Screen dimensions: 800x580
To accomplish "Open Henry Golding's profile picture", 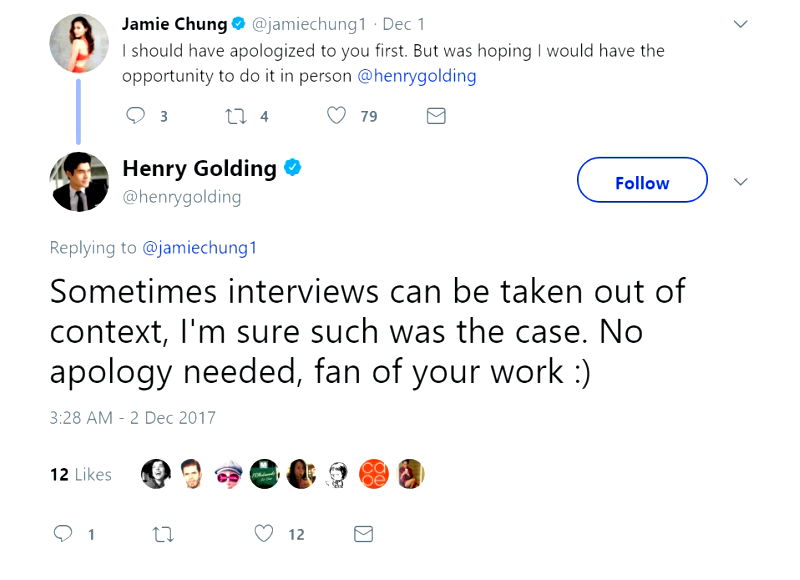I will click(x=78, y=182).
